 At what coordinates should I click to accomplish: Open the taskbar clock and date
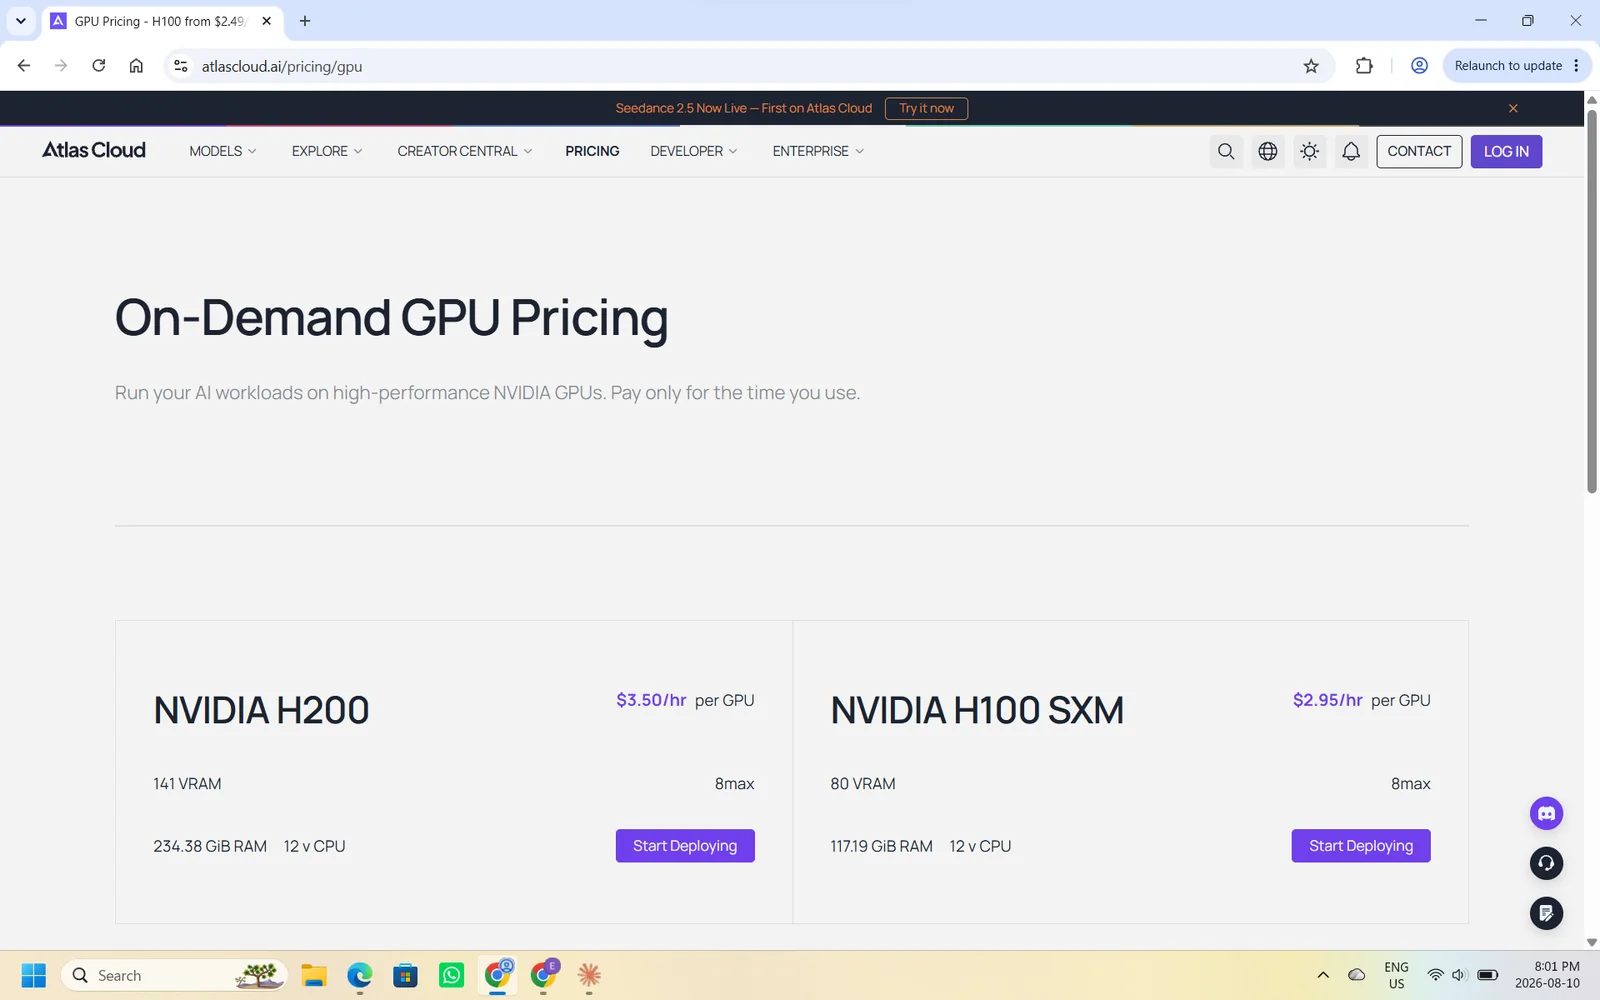tap(1548, 975)
